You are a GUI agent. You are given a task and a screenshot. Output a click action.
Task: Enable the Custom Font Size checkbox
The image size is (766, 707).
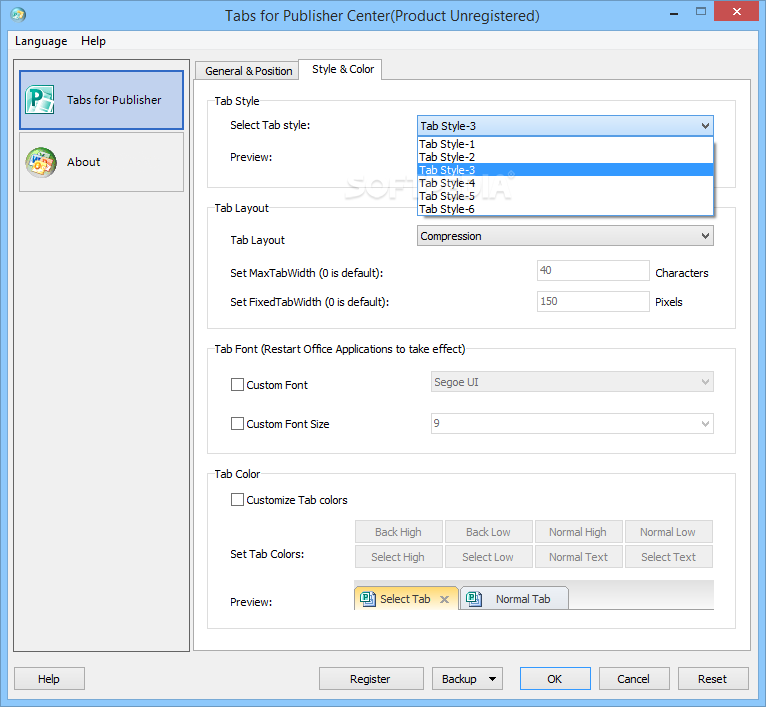[x=237, y=423]
